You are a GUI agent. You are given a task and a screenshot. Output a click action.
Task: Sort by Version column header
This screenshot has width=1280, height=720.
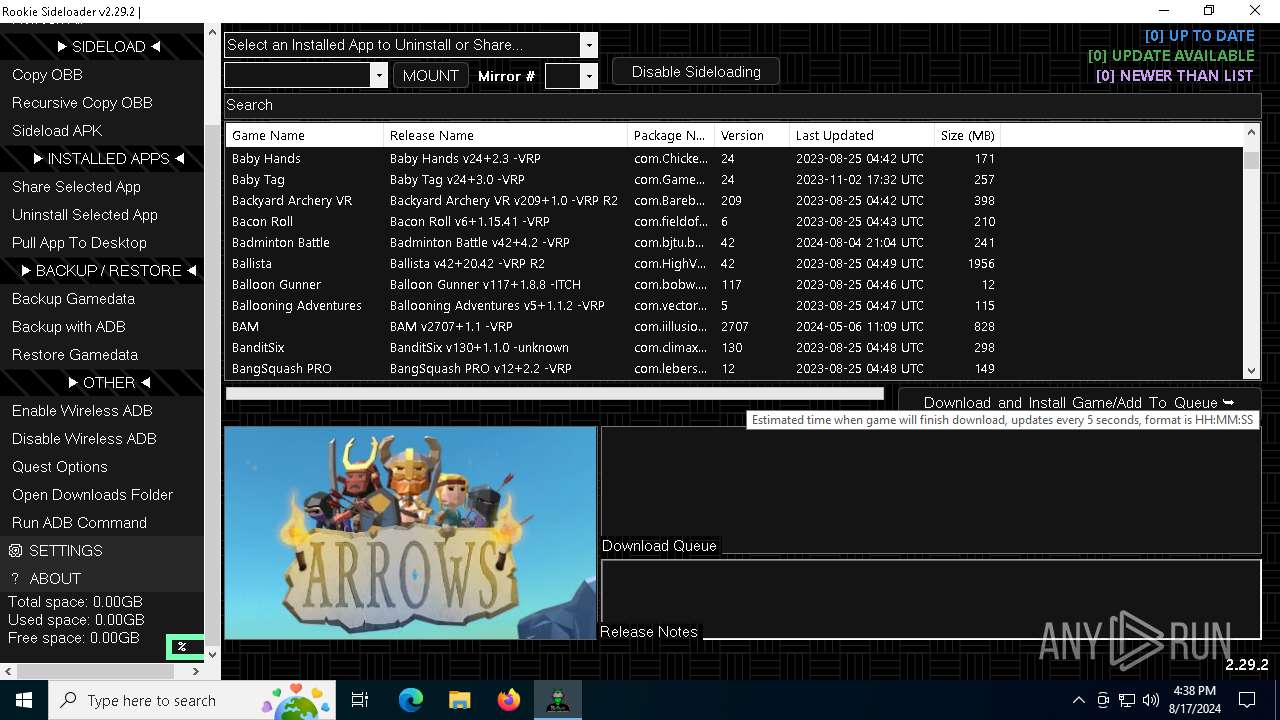point(751,135)
